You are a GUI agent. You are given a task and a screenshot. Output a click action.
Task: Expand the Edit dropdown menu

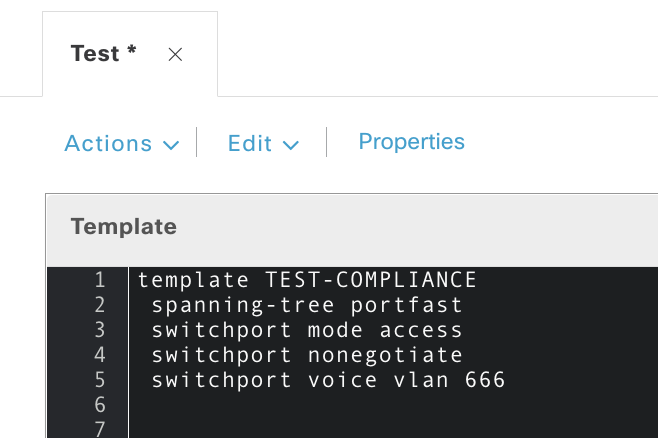[x=263, y=144]
